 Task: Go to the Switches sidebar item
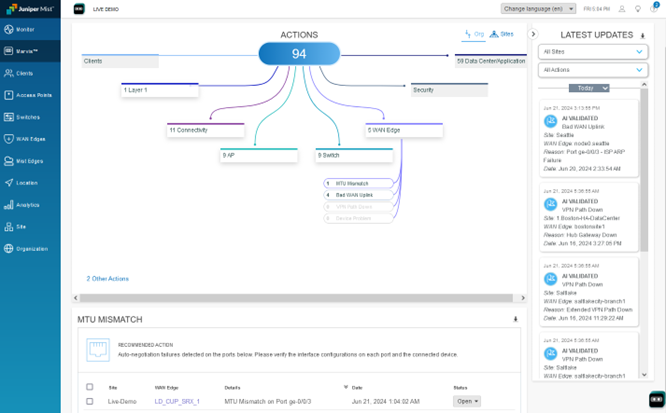click(26, 117)
